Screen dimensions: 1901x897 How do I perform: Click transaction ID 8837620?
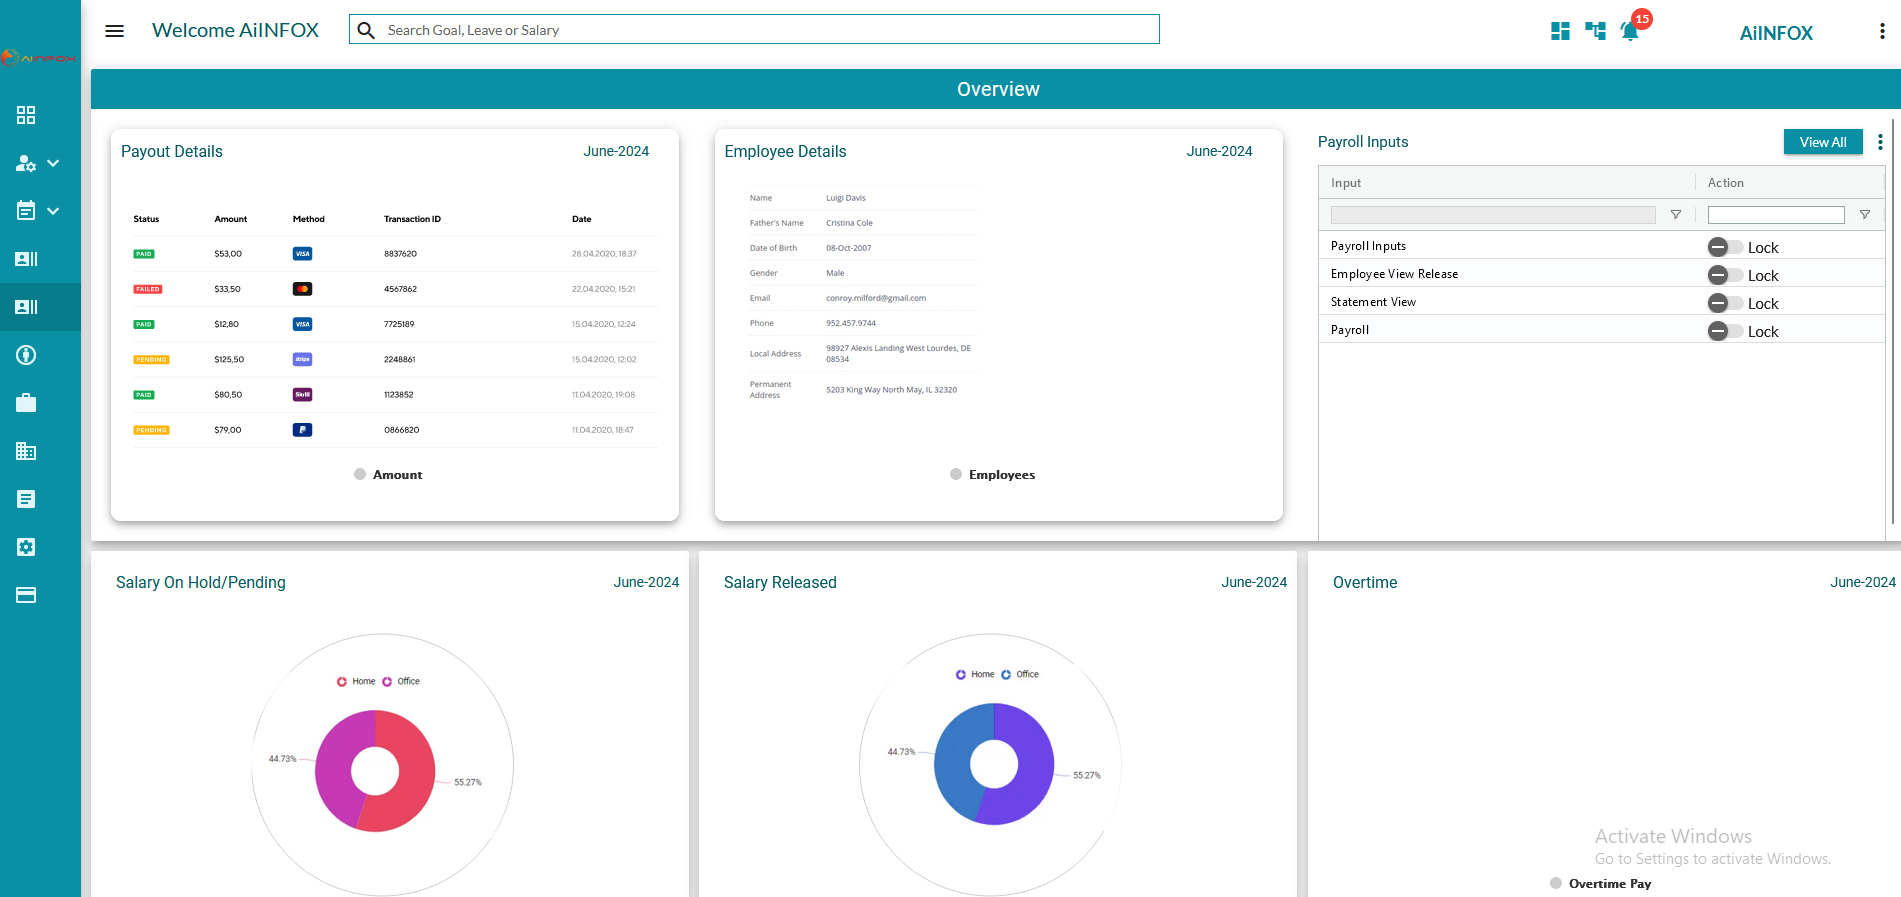coord(400,254)
